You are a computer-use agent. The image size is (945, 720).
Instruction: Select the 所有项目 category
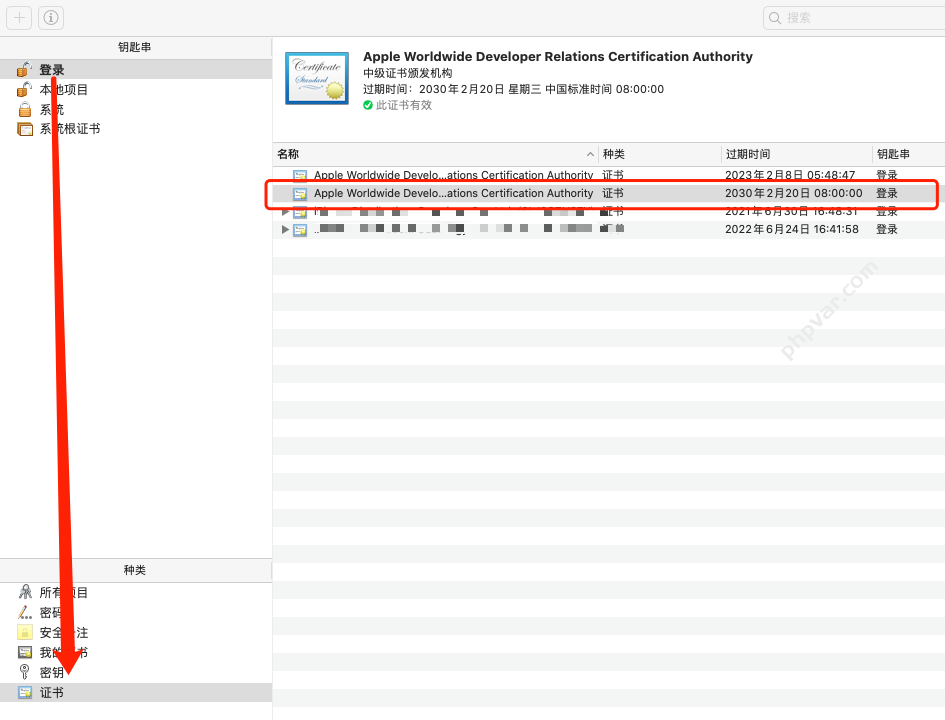(136, 593)
